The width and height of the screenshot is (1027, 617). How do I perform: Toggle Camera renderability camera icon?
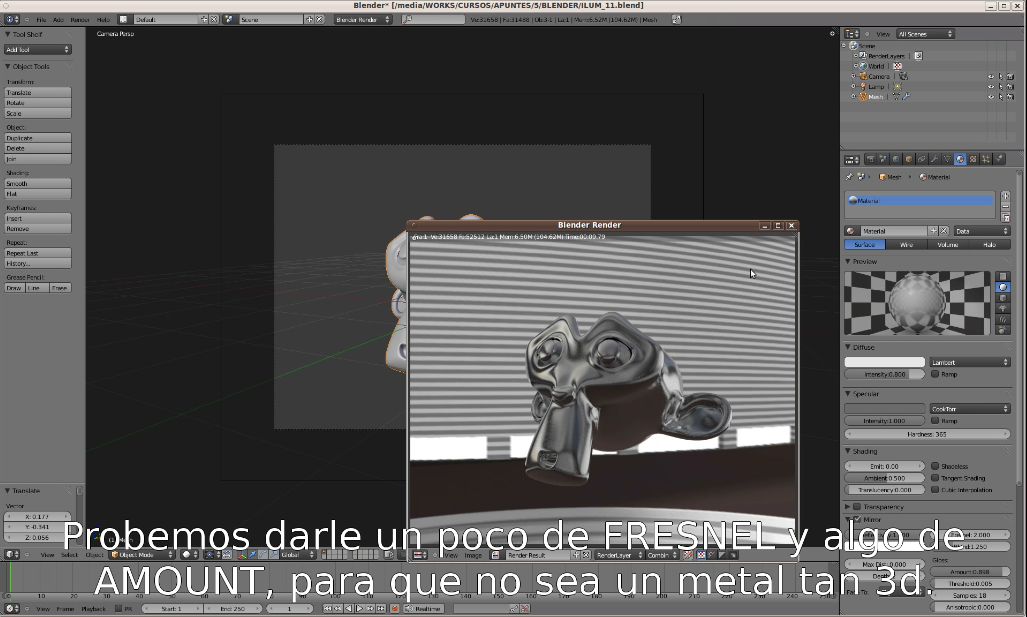click(1011, 77)
